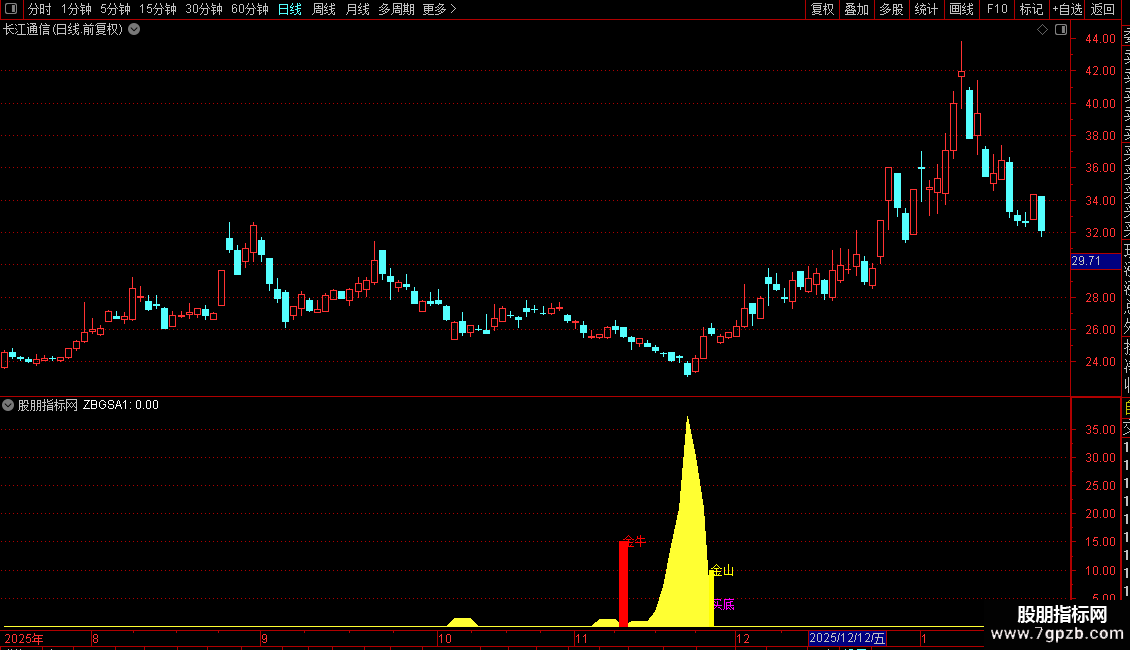The height and width of the screenshot is (650, 1130).
Task: Select the 日线 daily chart tab
Action: pos(290,9)
